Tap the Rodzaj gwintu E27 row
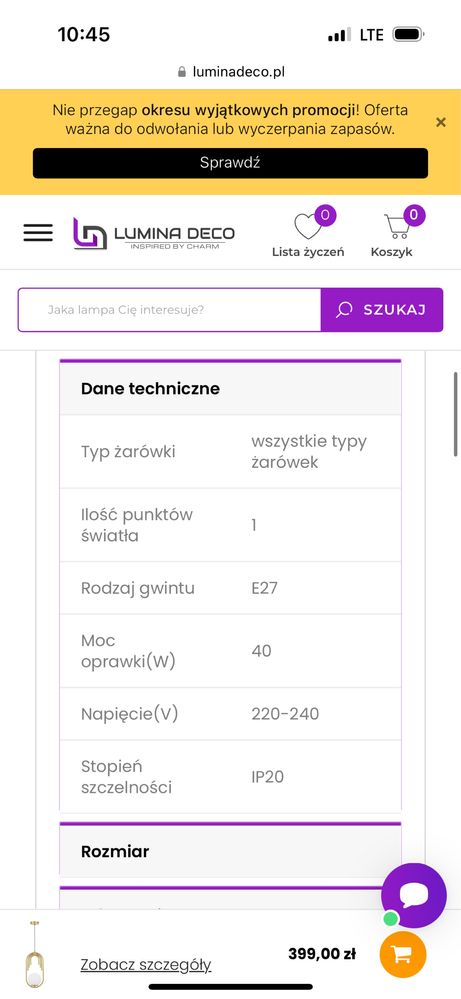The height and width of the screenshot is (999, 461). tap(230, 587)
